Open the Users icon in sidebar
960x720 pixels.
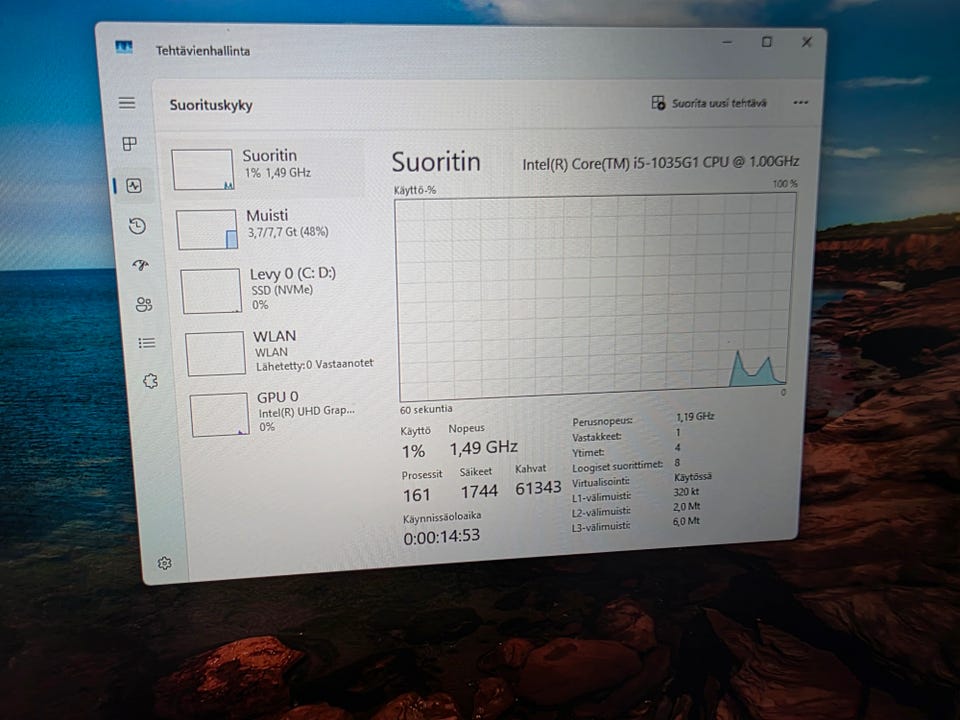click(144, 304)
